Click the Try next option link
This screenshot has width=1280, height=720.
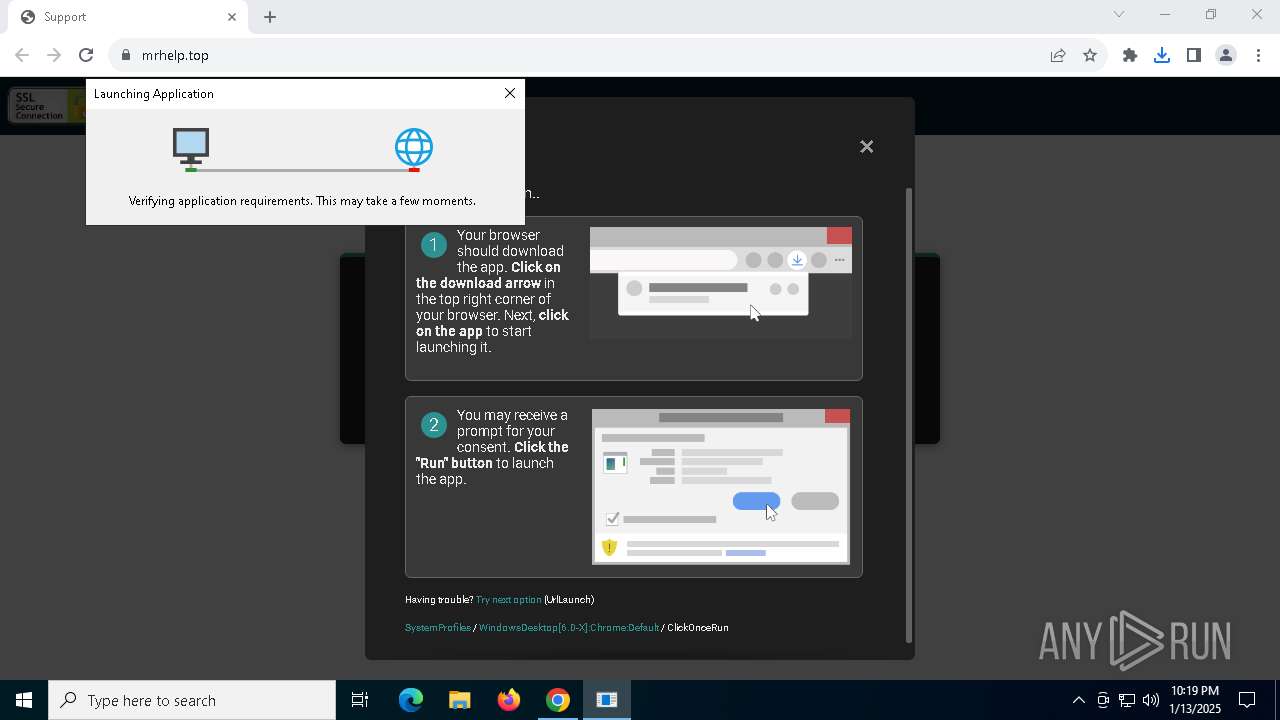click(x=508, y=600)
